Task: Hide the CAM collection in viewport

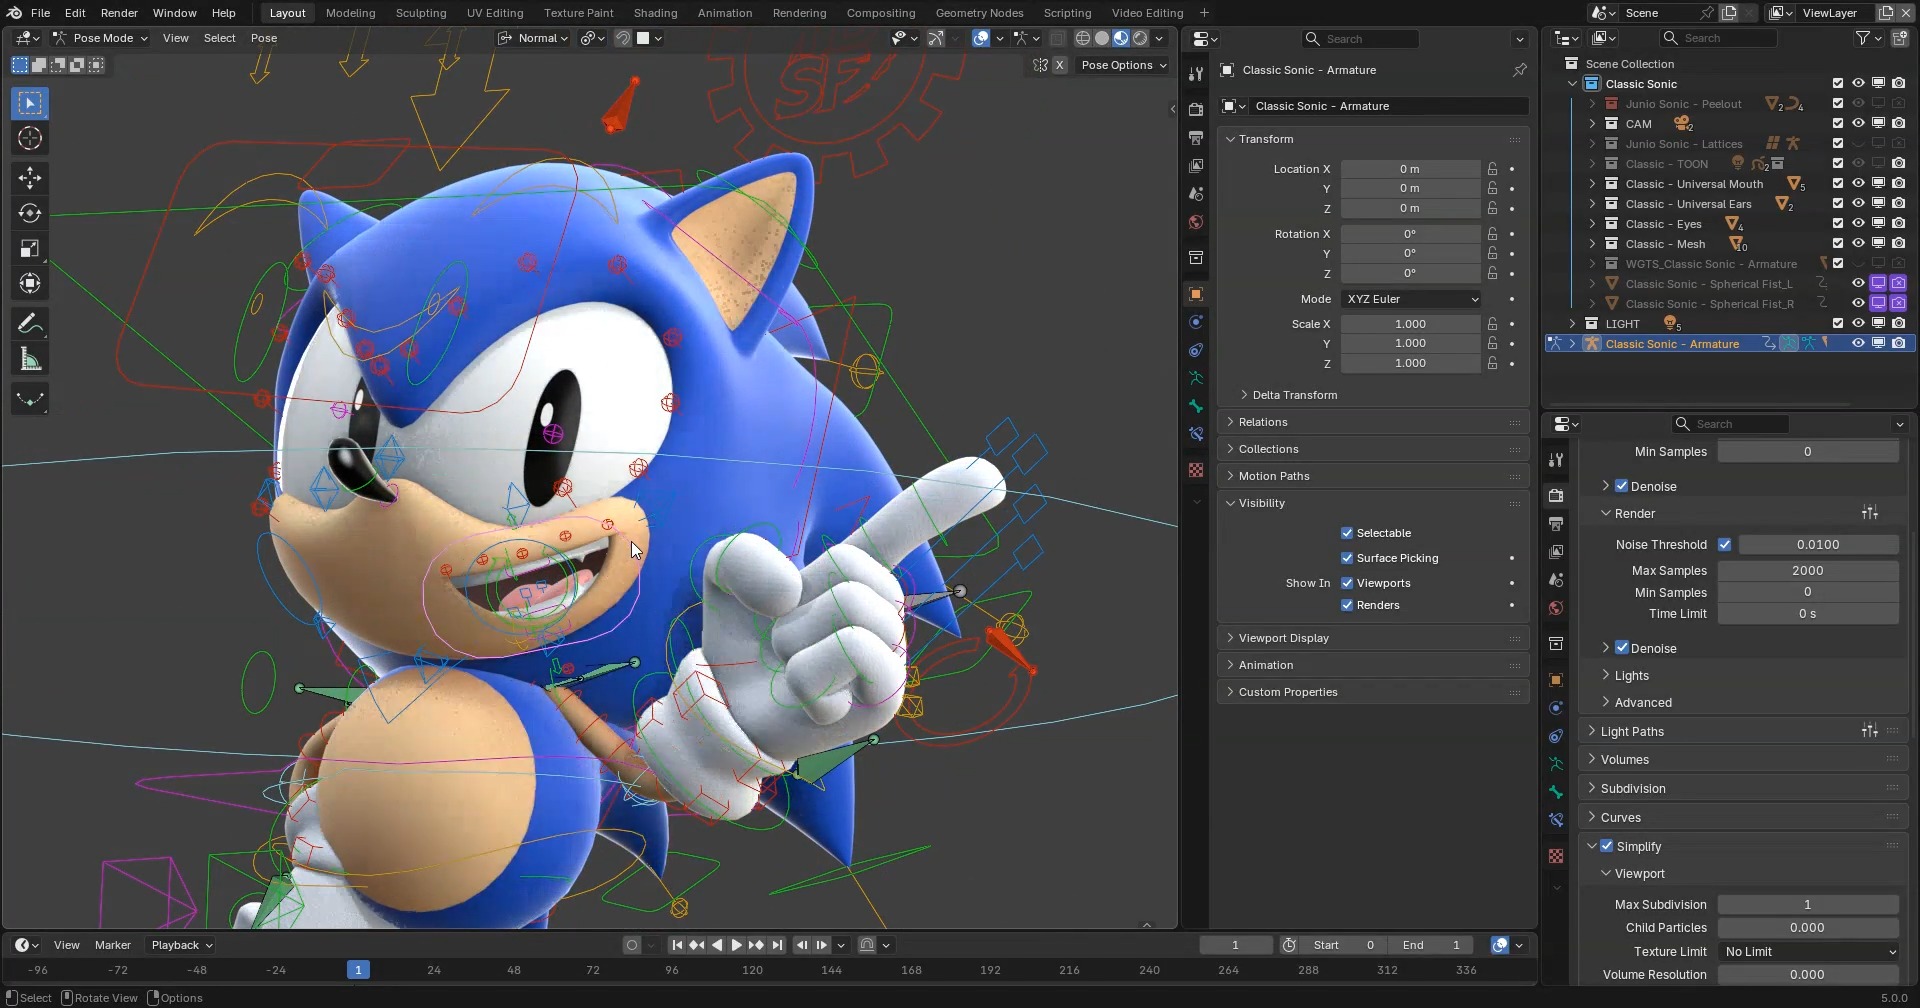Action: click(x=1858, y=124)
